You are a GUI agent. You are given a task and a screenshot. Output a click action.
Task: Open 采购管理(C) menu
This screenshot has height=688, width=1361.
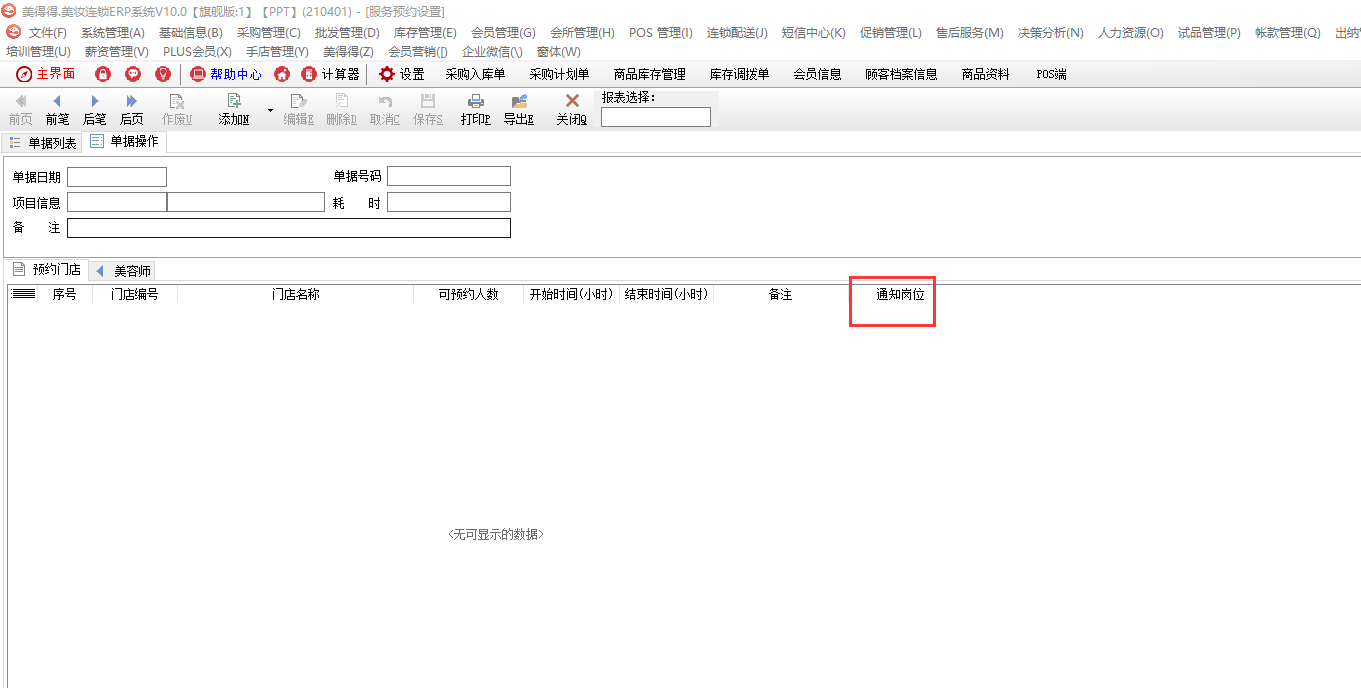pos(269,33)
